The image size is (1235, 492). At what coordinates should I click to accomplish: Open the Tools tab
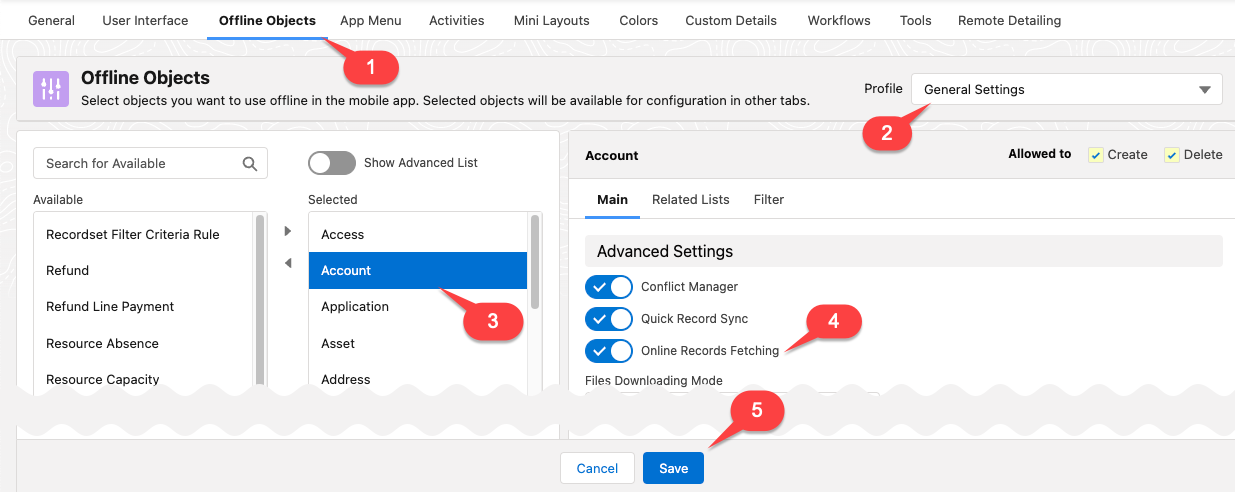[915, 20]
